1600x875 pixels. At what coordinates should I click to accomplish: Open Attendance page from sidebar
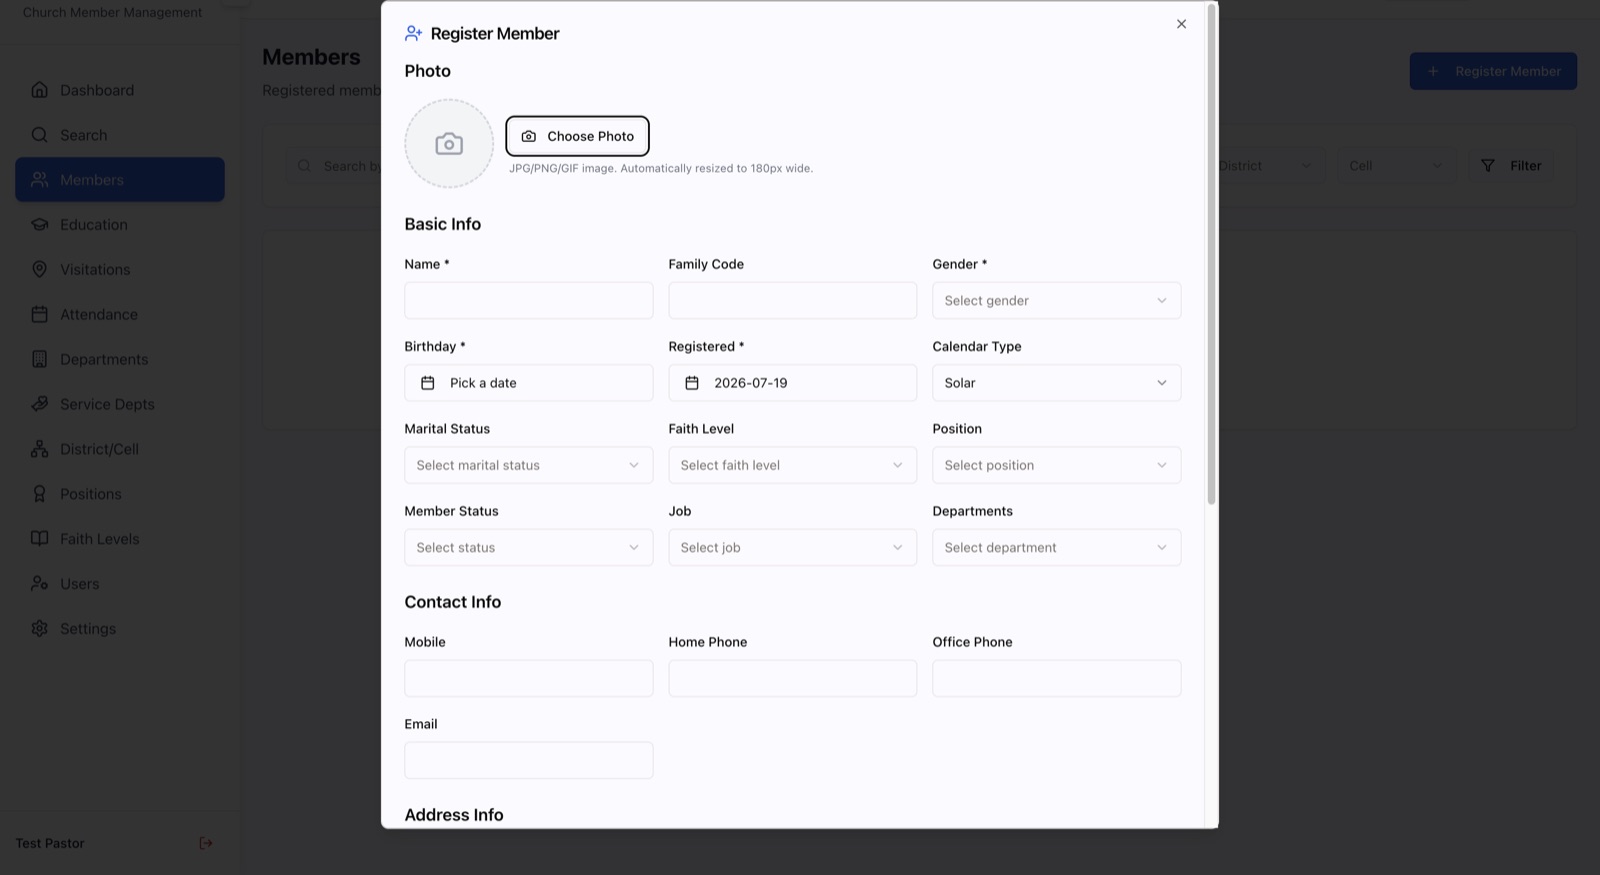(120, 314)
